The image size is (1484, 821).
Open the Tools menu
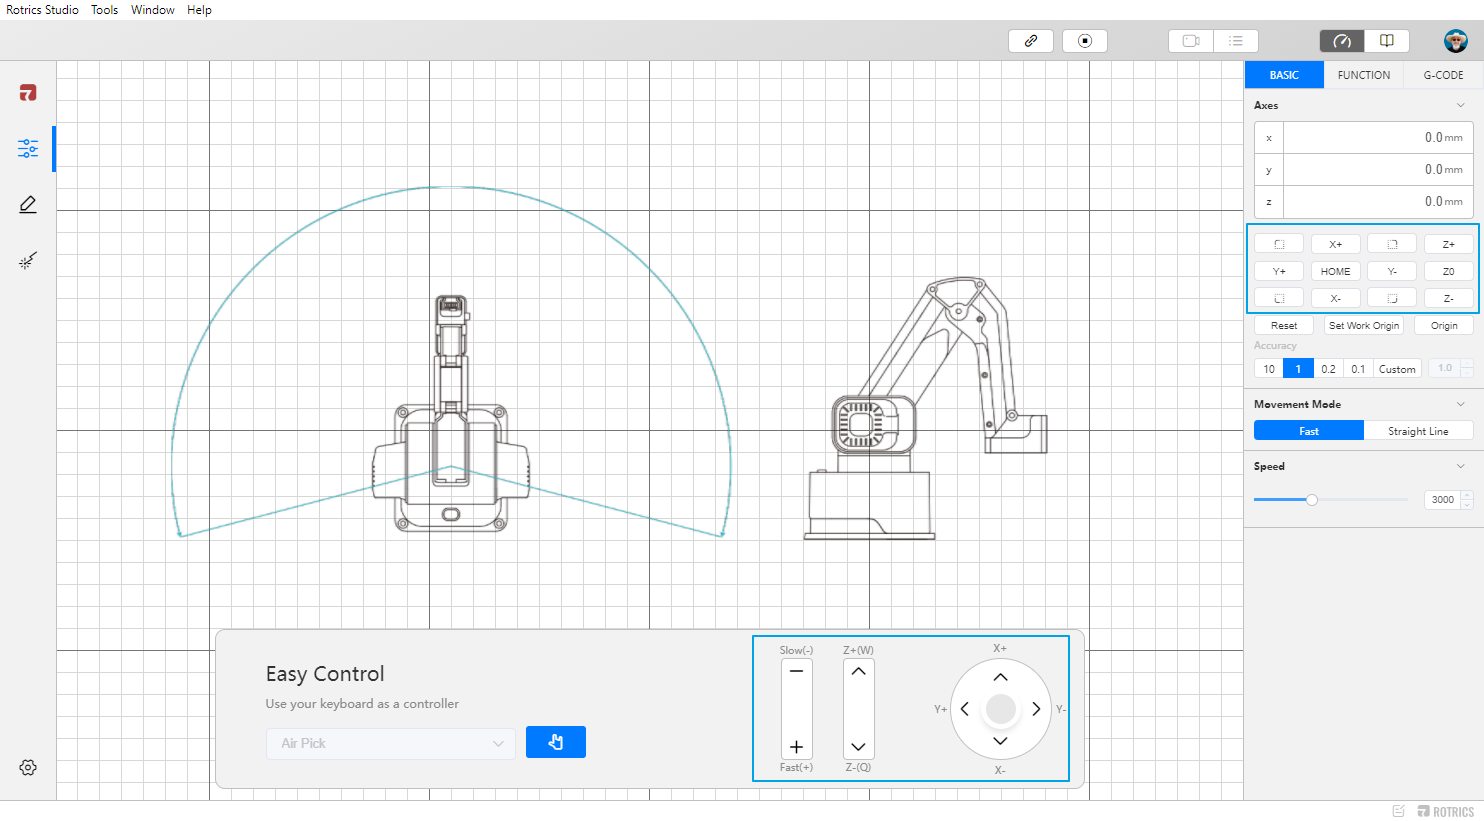pos(105,10)
